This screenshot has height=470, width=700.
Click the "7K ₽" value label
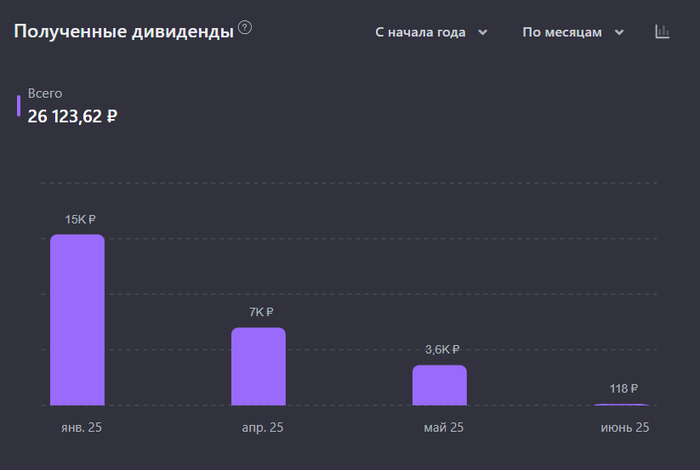262,312
